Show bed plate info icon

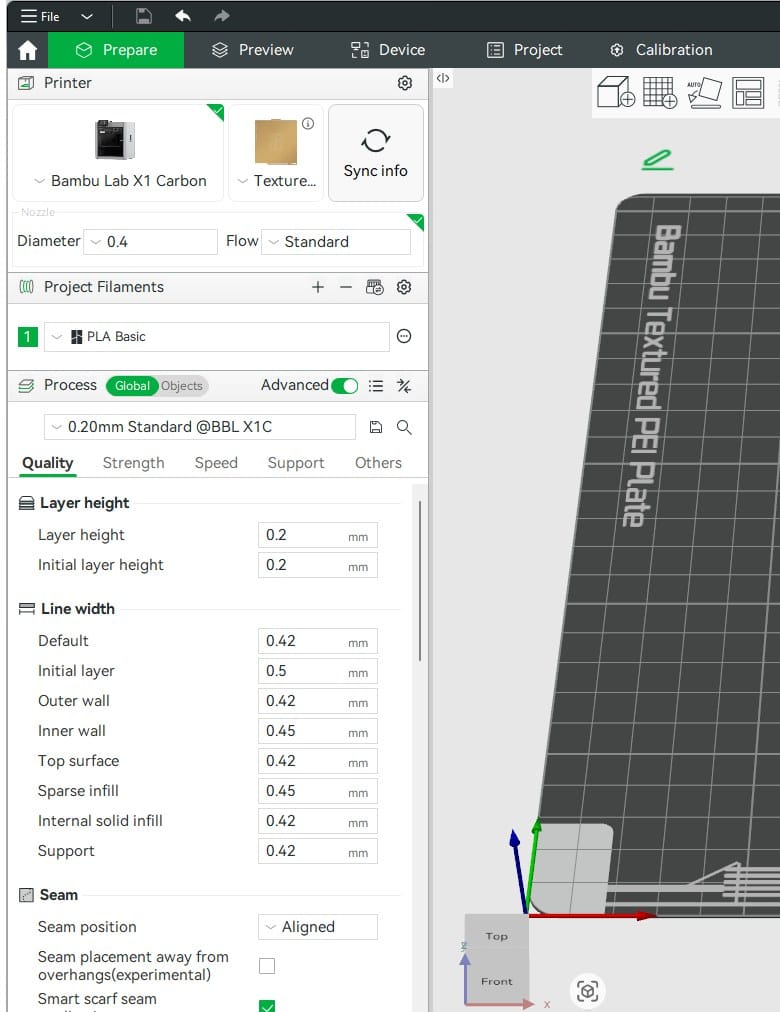(x=308, y=123)
